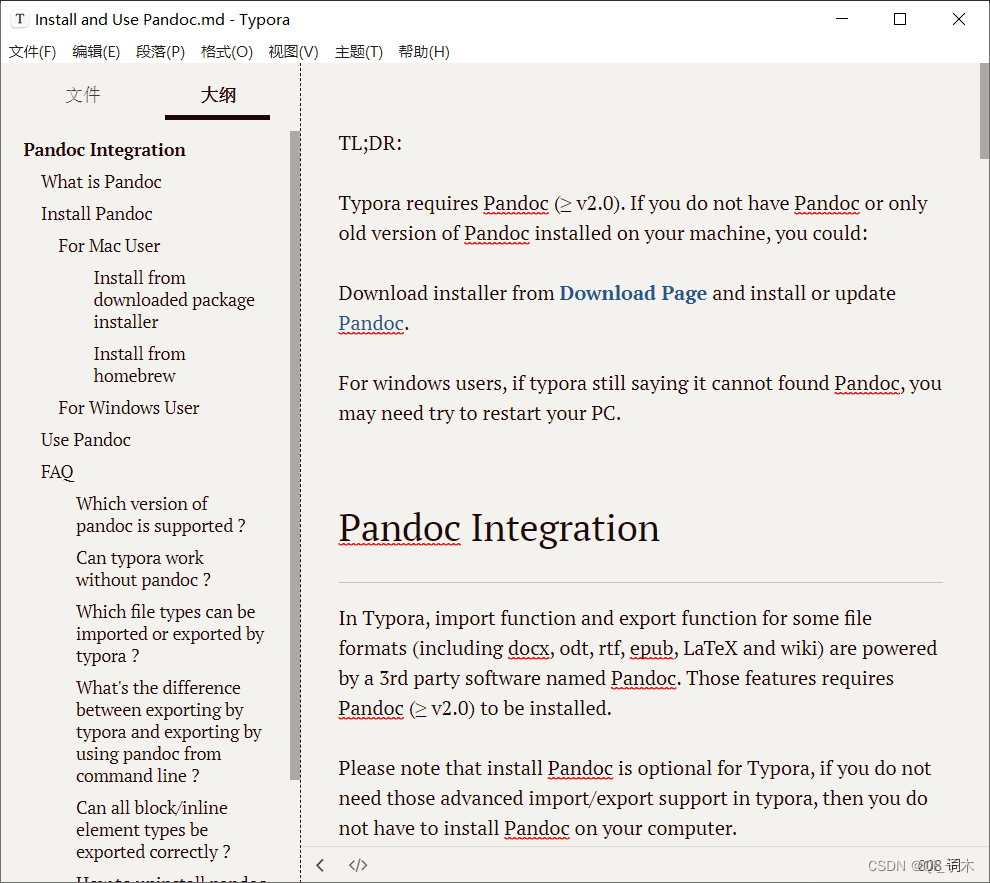
Task: Click the blue Pandoc link after 'update'
Action: [x=371, y=324]
